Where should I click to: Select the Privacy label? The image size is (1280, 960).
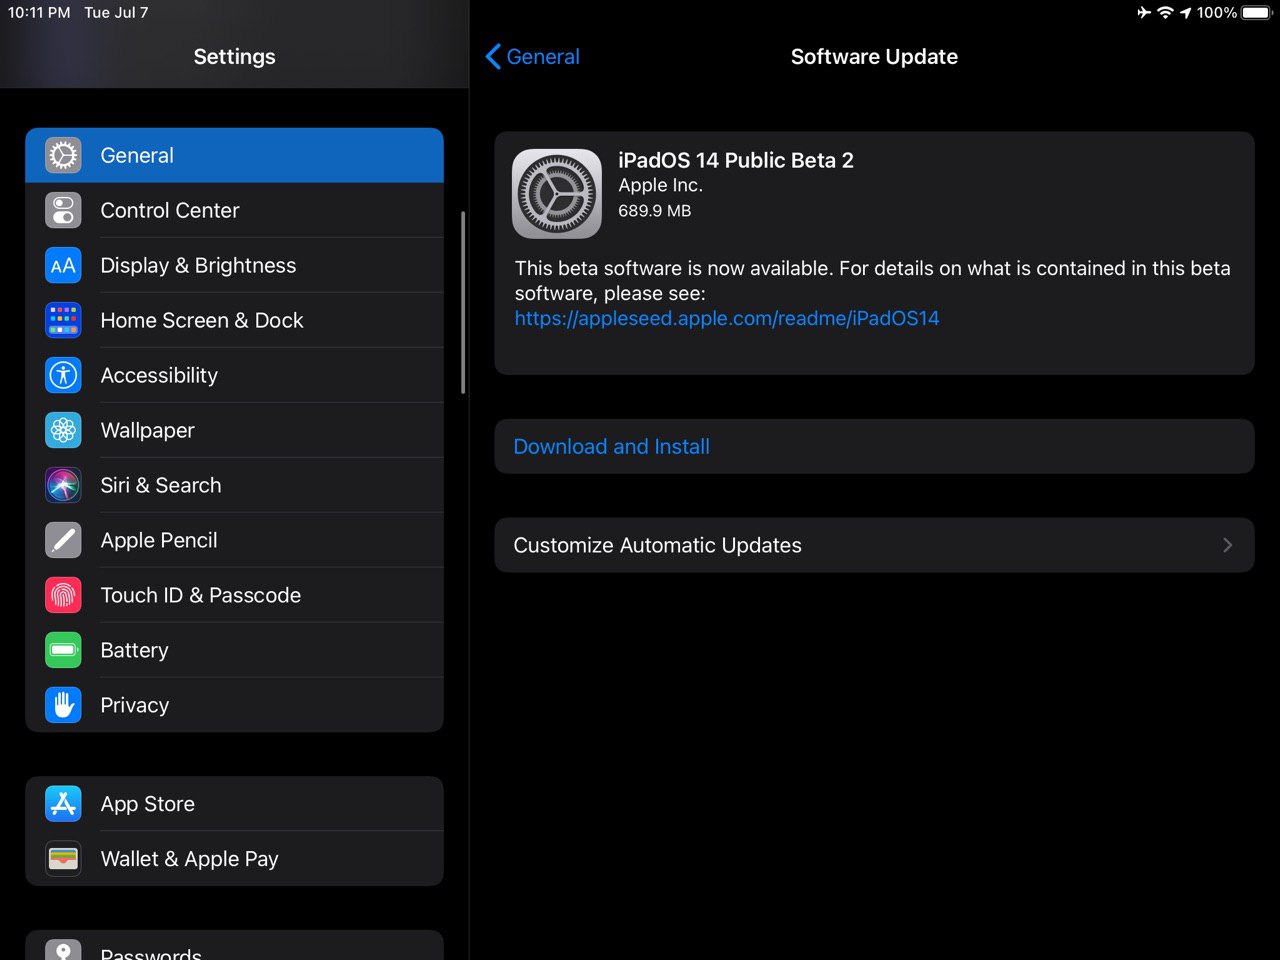click(x=135, y=705)
